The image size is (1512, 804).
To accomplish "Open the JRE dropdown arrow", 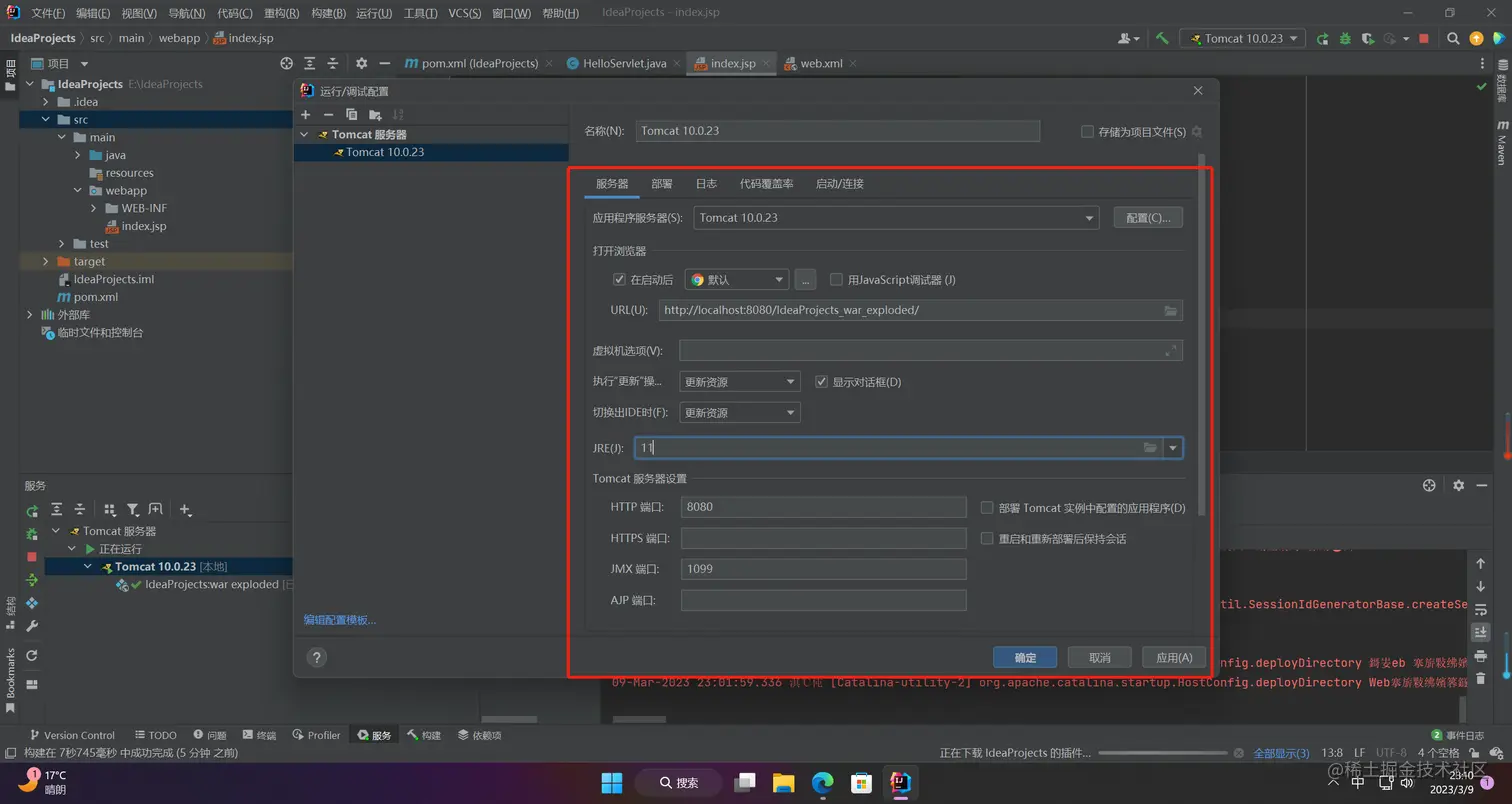I will pyautogui.click(x=1173, y=448).
